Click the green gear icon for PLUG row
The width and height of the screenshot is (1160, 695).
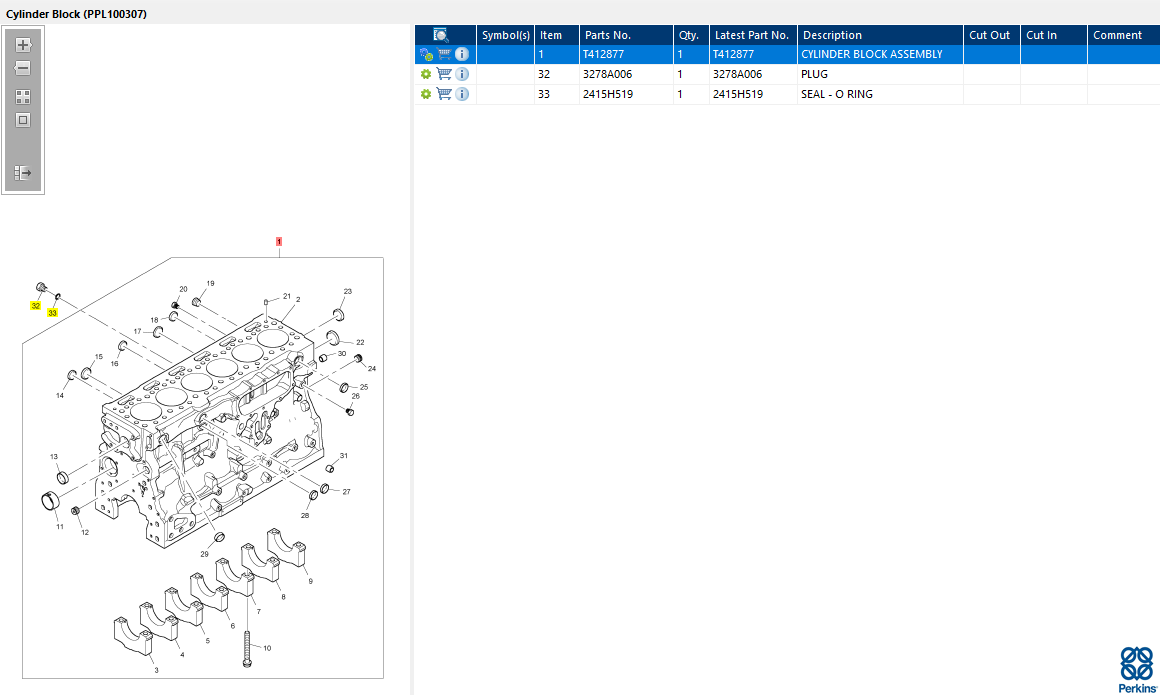pyautogui.click(x=426, y=74)
